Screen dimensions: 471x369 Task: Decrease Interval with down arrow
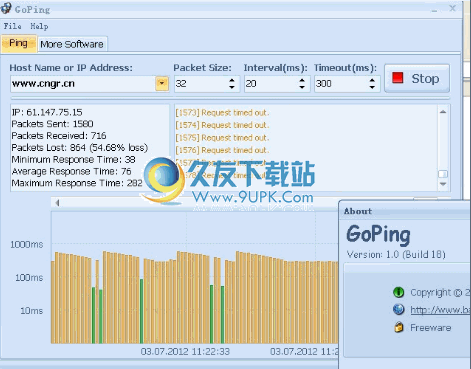pos(302,87)
